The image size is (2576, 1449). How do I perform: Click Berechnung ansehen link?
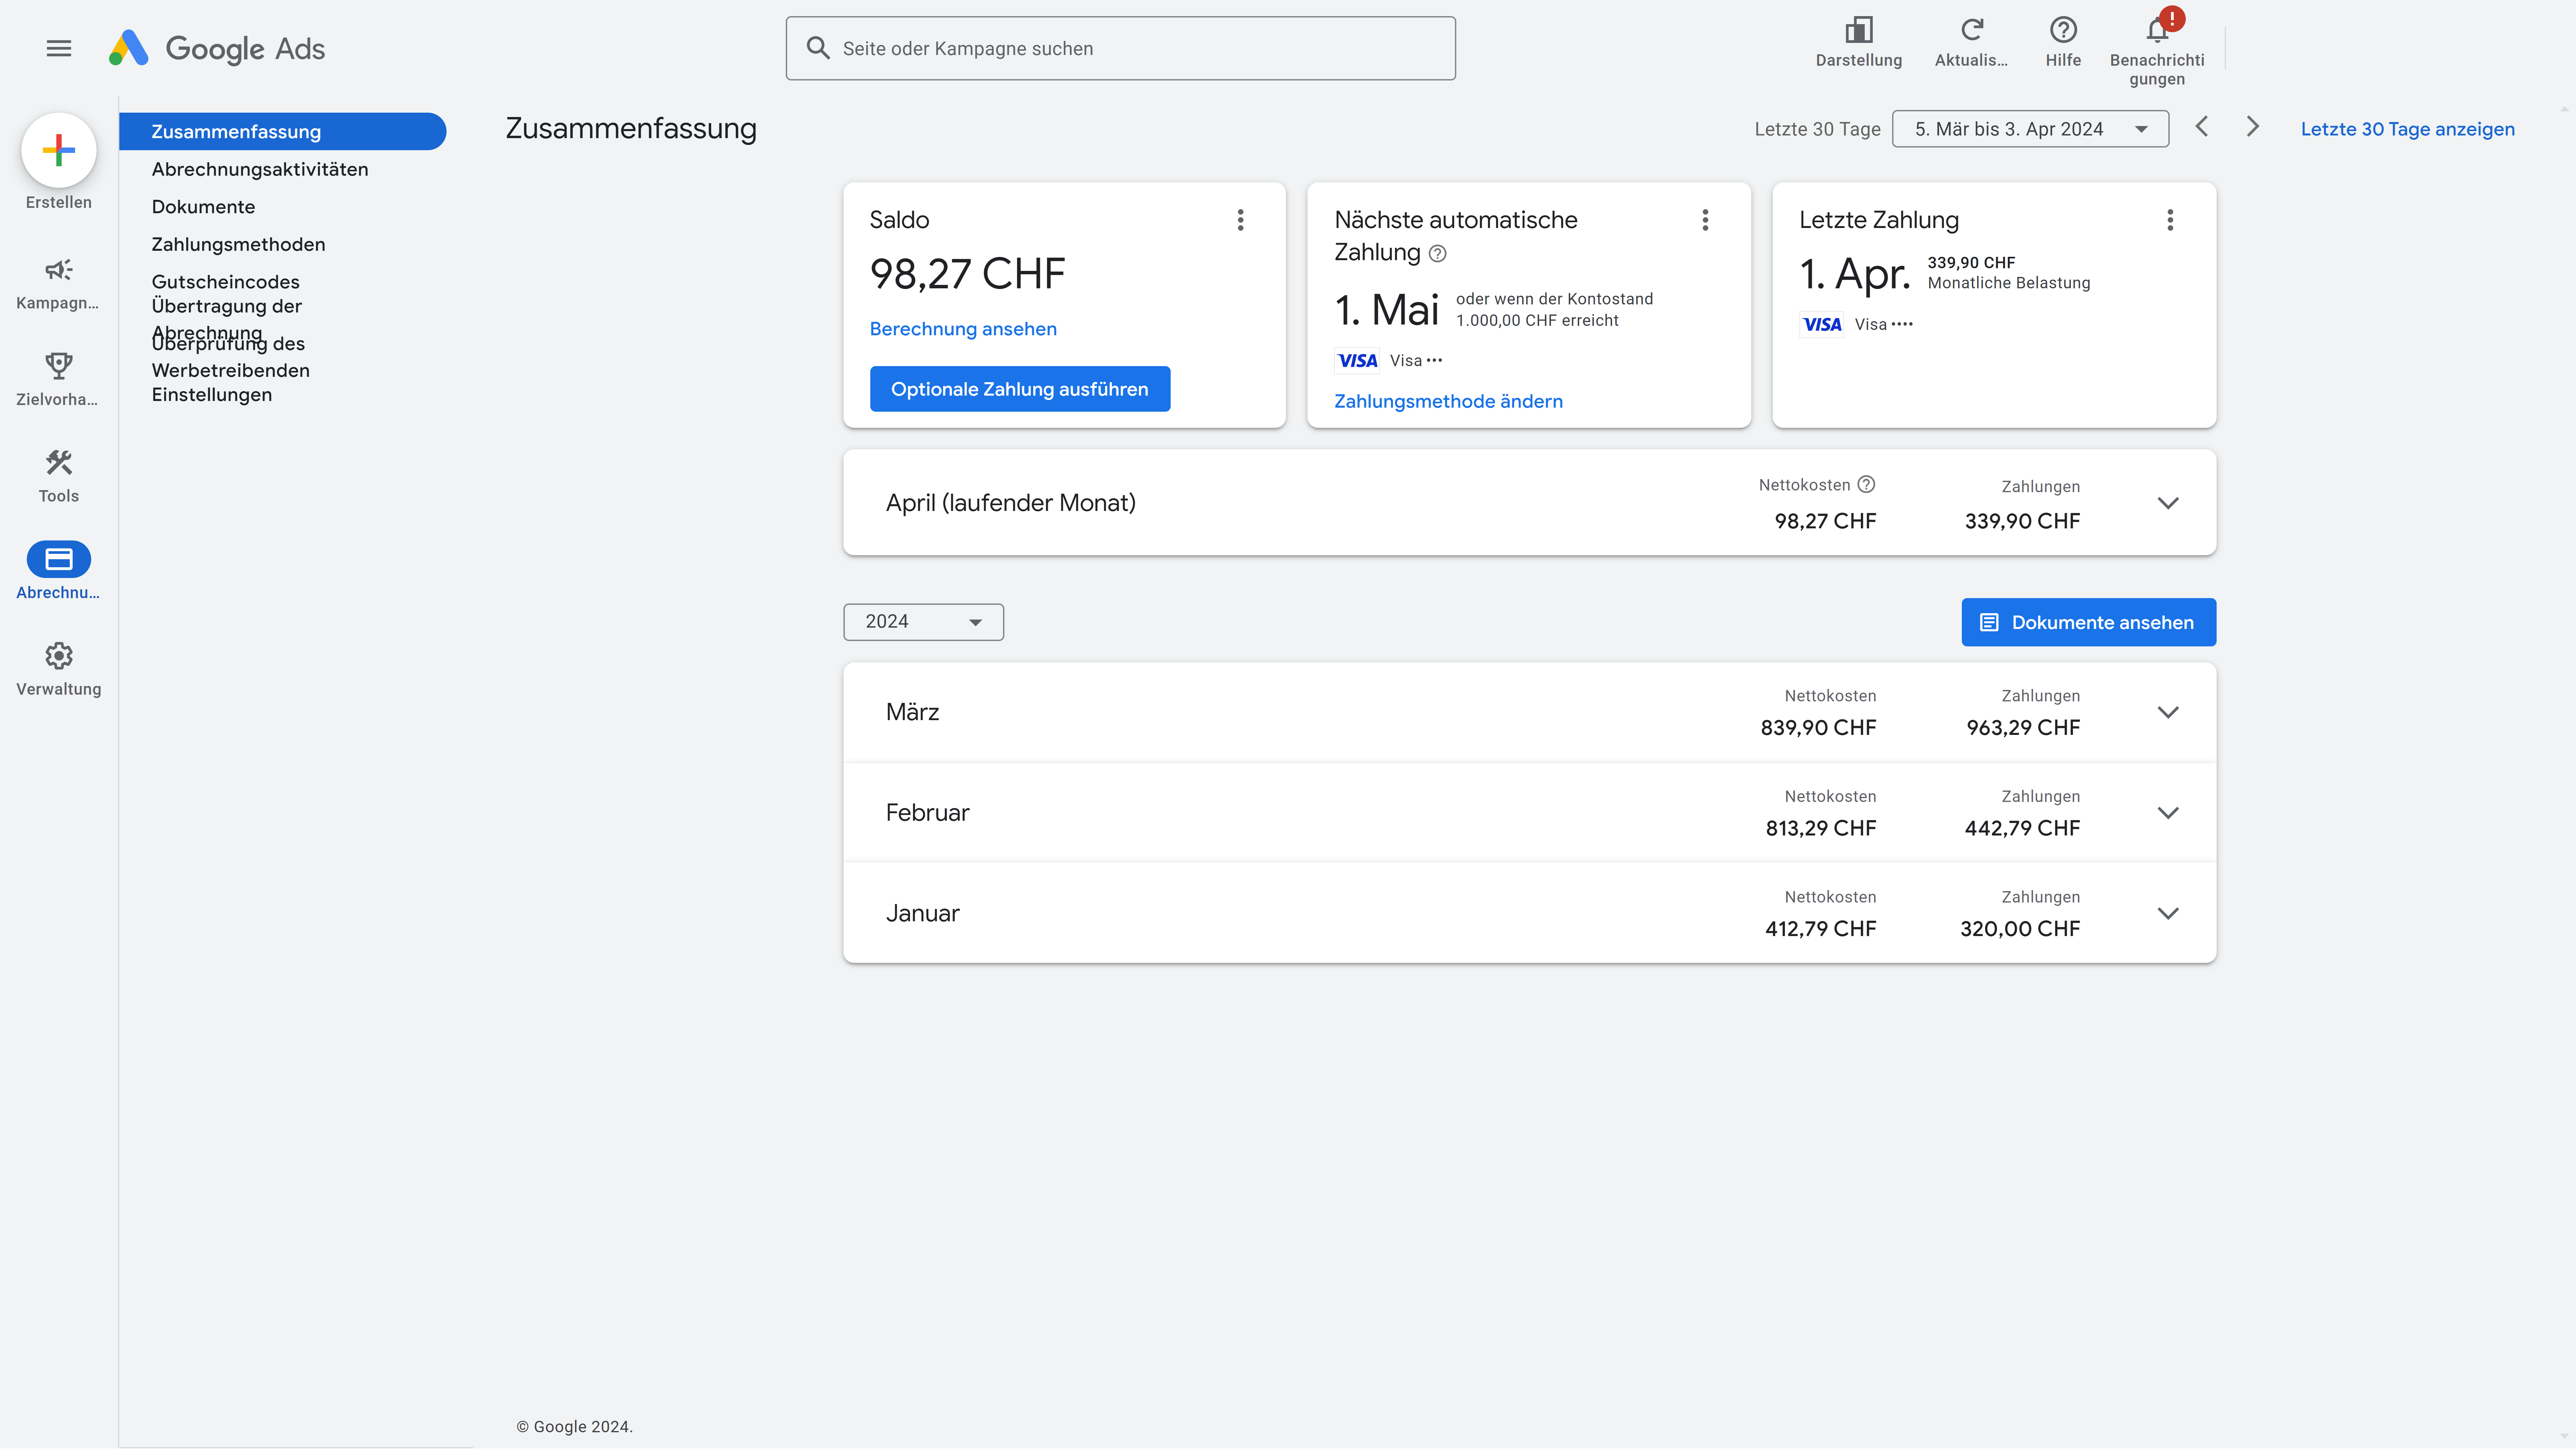pyautogui.click(x=963, y=329)
